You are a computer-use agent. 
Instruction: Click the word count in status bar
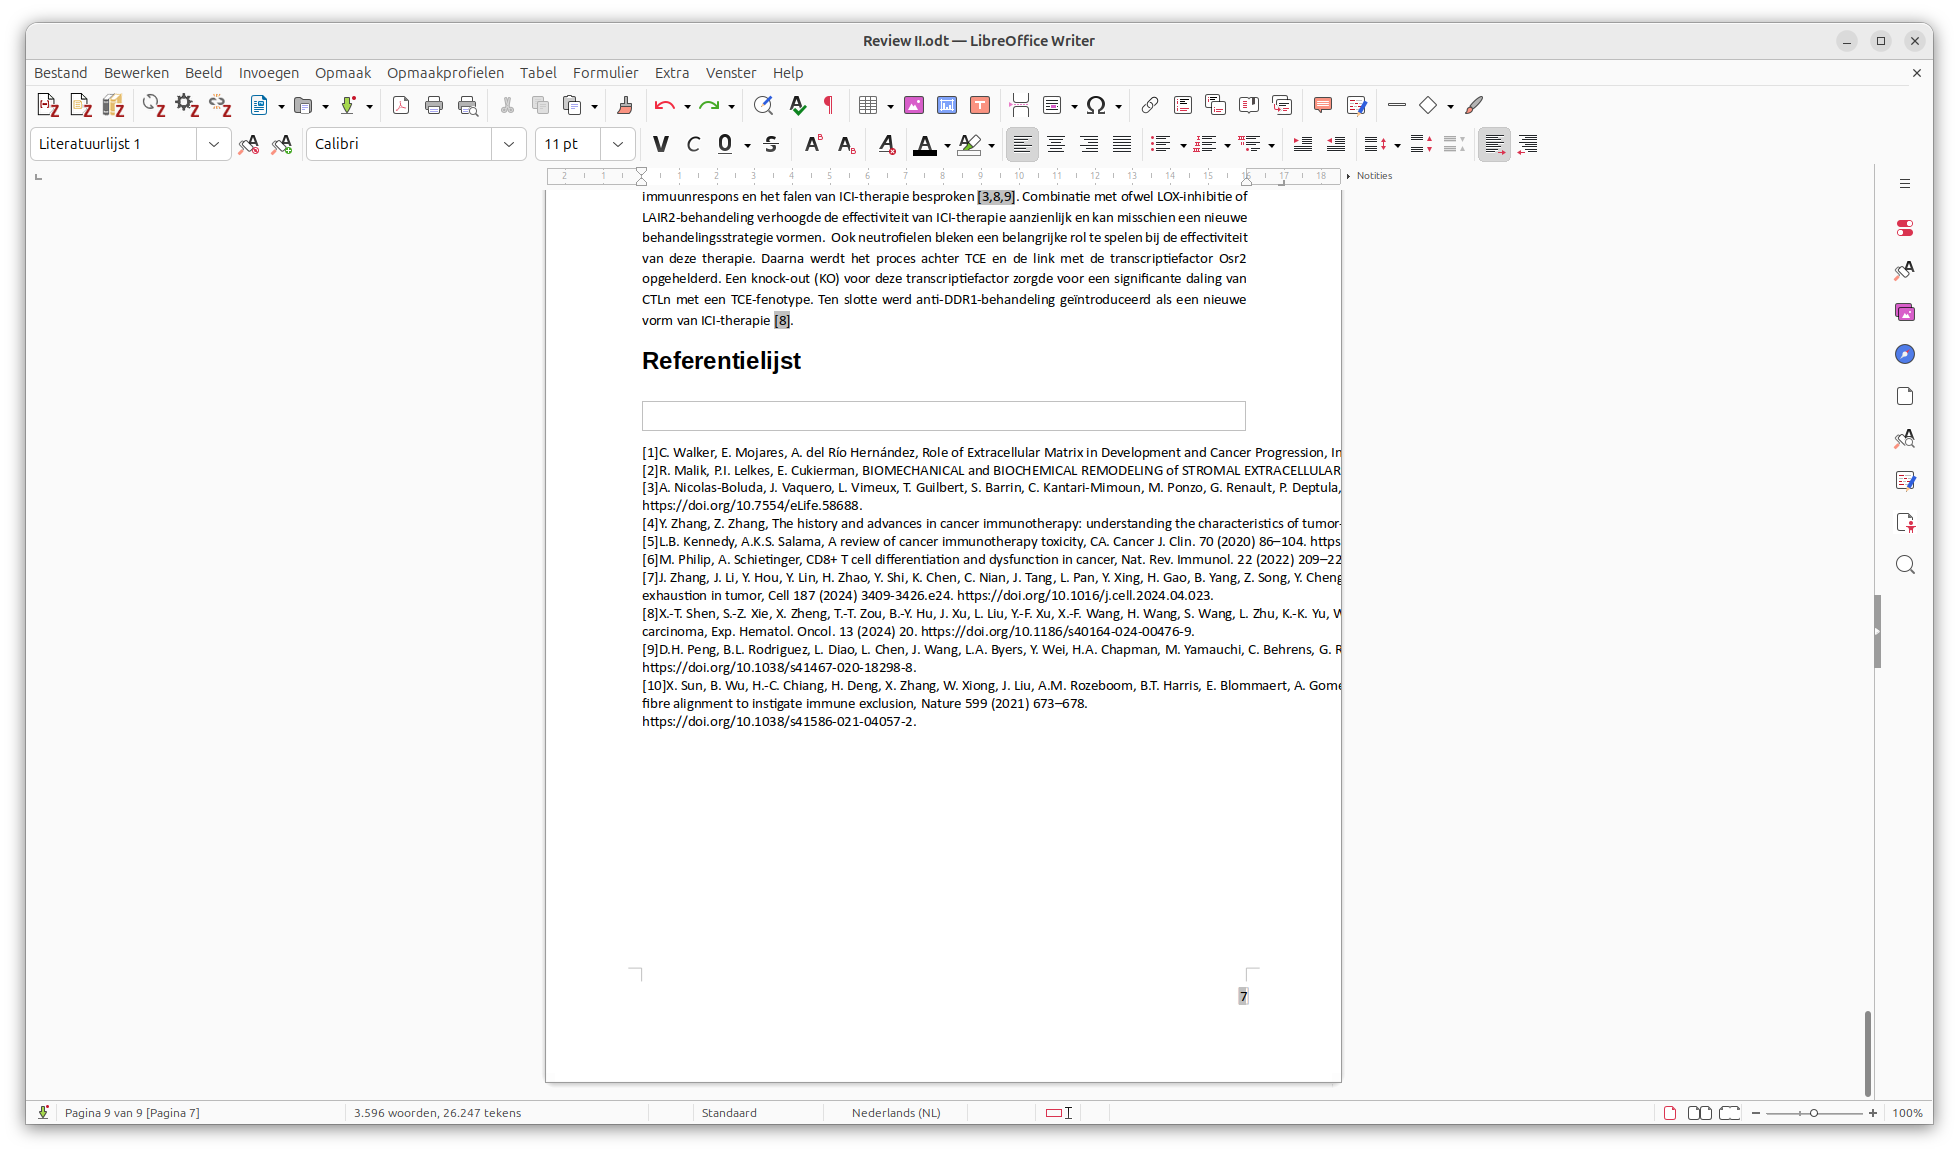coord(437,1113)
